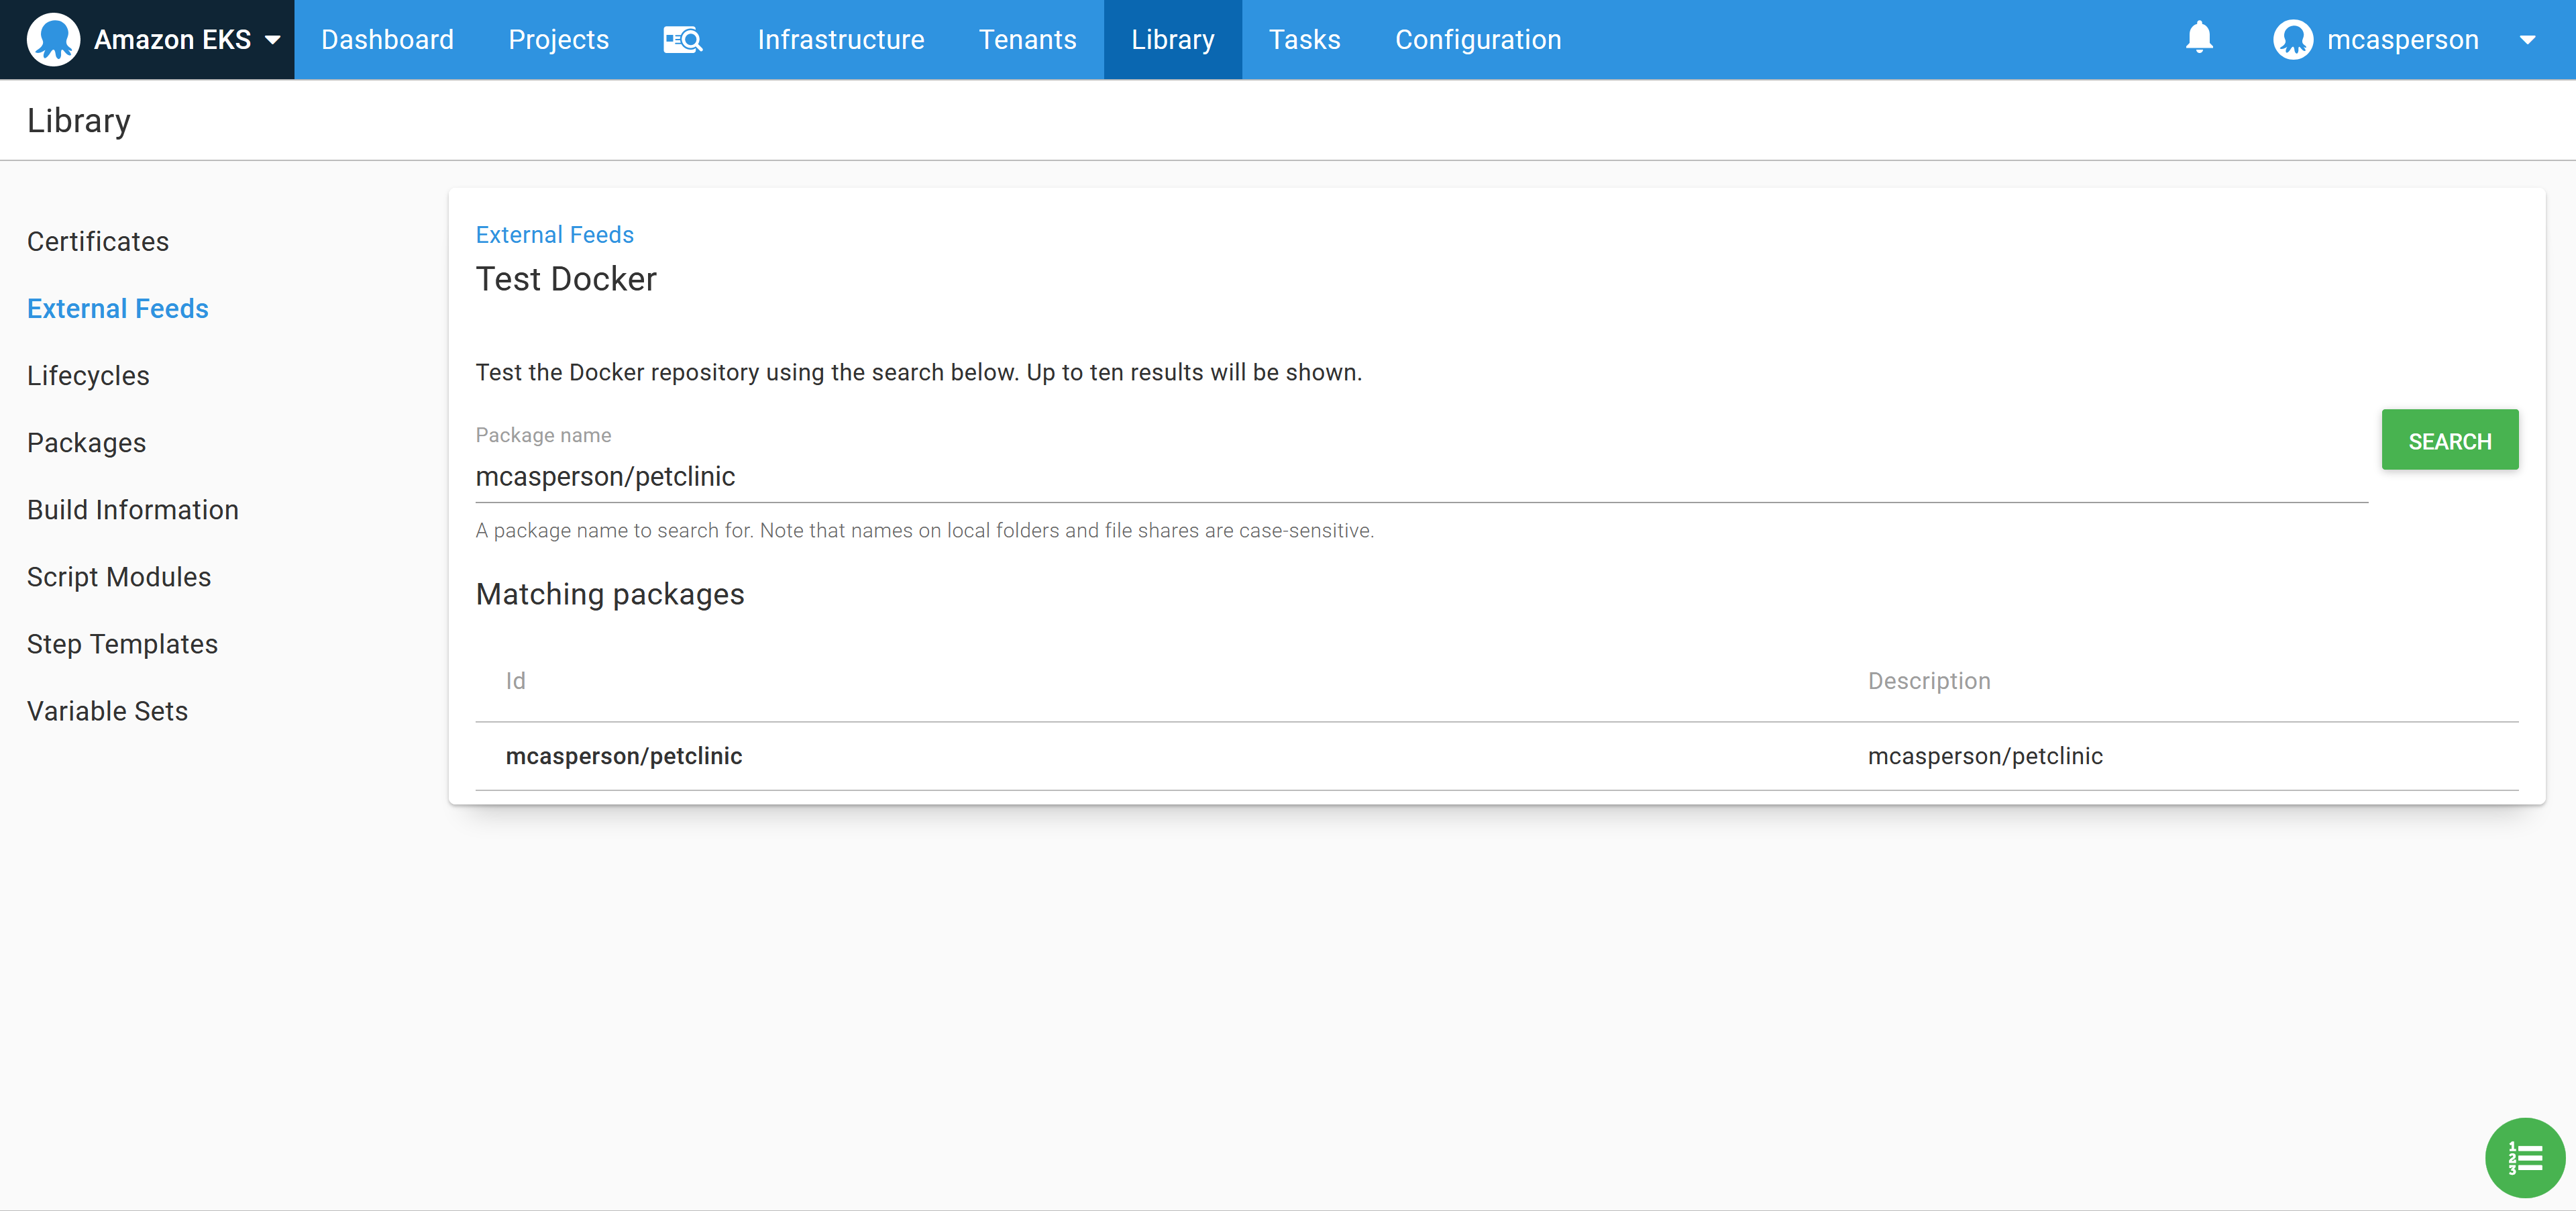Open notifications via the bell icon
Screen dimensions: 2576x1211
(2199, 39)
